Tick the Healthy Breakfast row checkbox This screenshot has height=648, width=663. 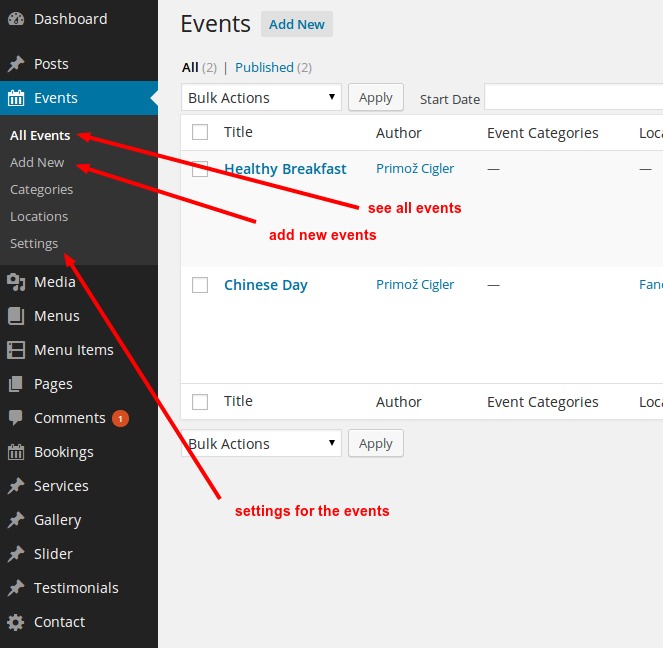point(200,169)
